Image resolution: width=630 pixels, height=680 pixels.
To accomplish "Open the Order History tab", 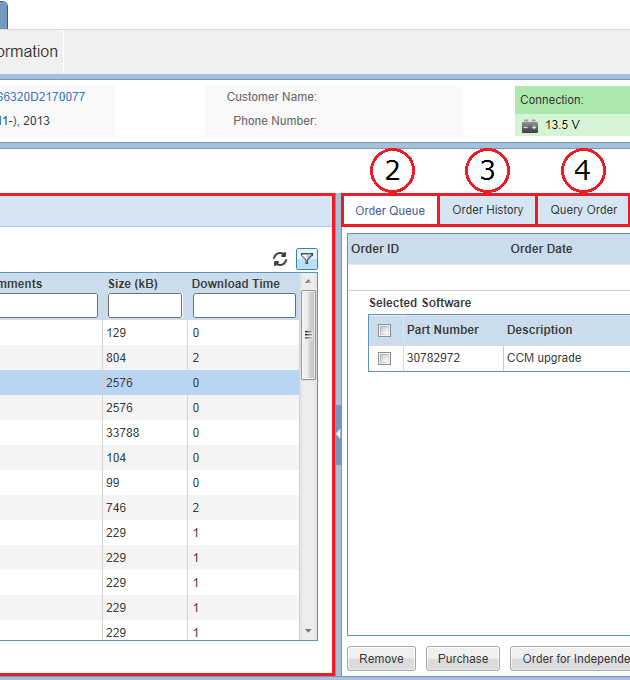I will coord(488,210).
